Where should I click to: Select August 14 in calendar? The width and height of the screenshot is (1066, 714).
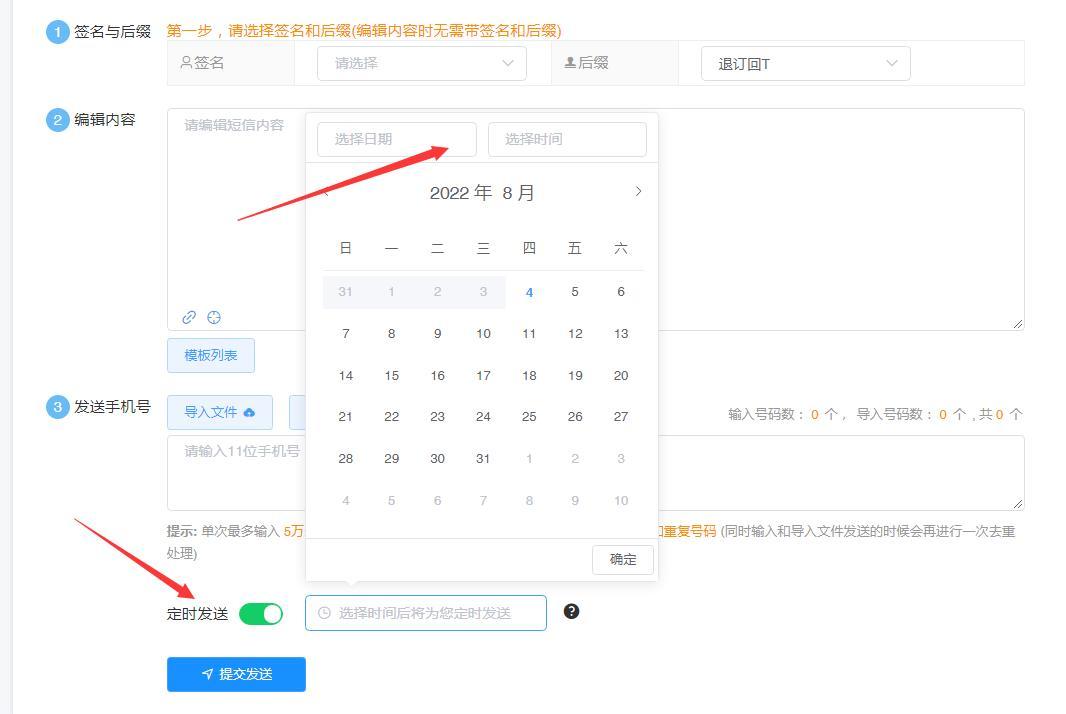click(x=345, y=375)
